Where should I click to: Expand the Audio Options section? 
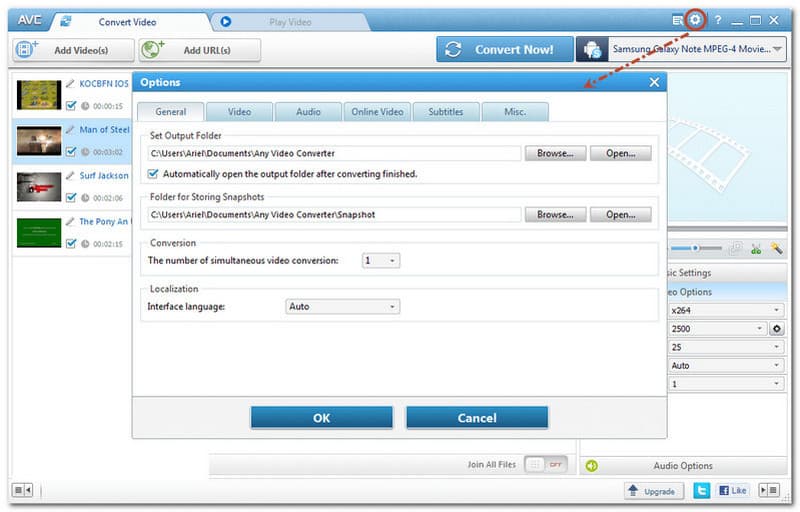[684, 466]
